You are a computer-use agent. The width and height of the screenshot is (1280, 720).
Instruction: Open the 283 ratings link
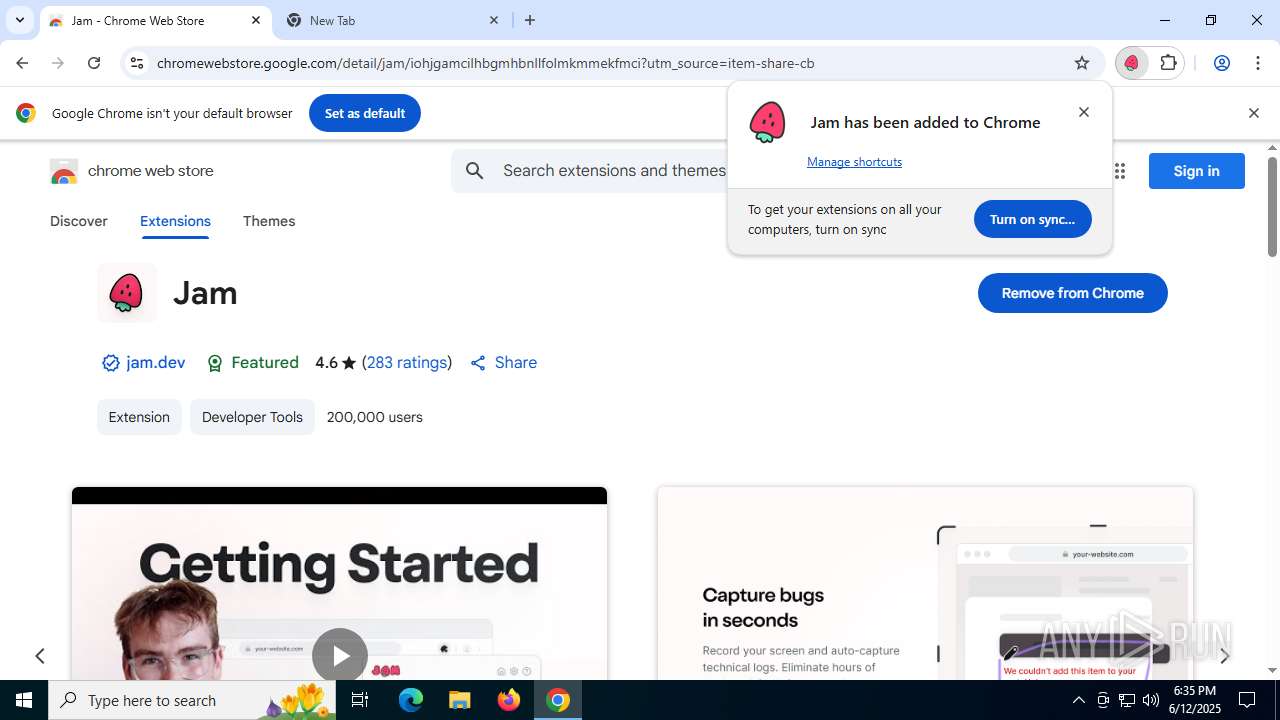tap(407, 363)
